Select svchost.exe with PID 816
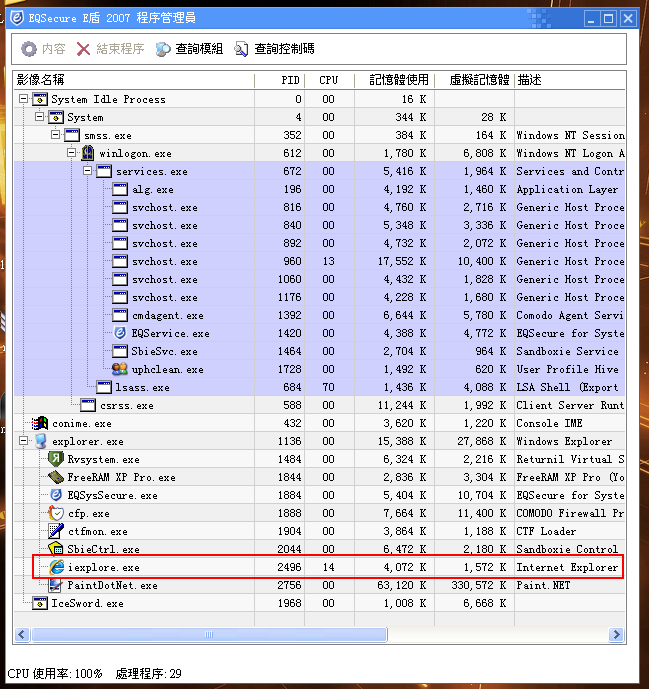 pyautogui.click(x=319, y=207)
